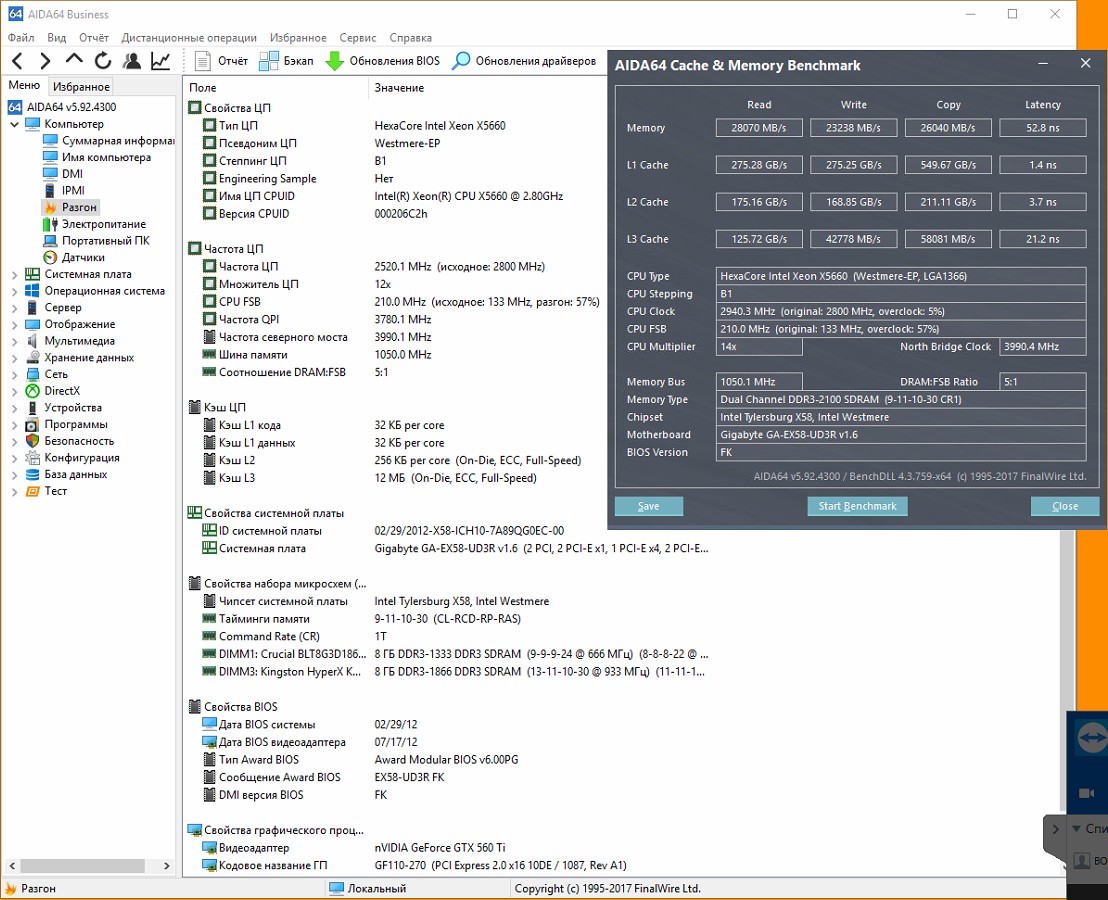
Task: Select Безопасность in the tree
Action: tap(70, 441)
